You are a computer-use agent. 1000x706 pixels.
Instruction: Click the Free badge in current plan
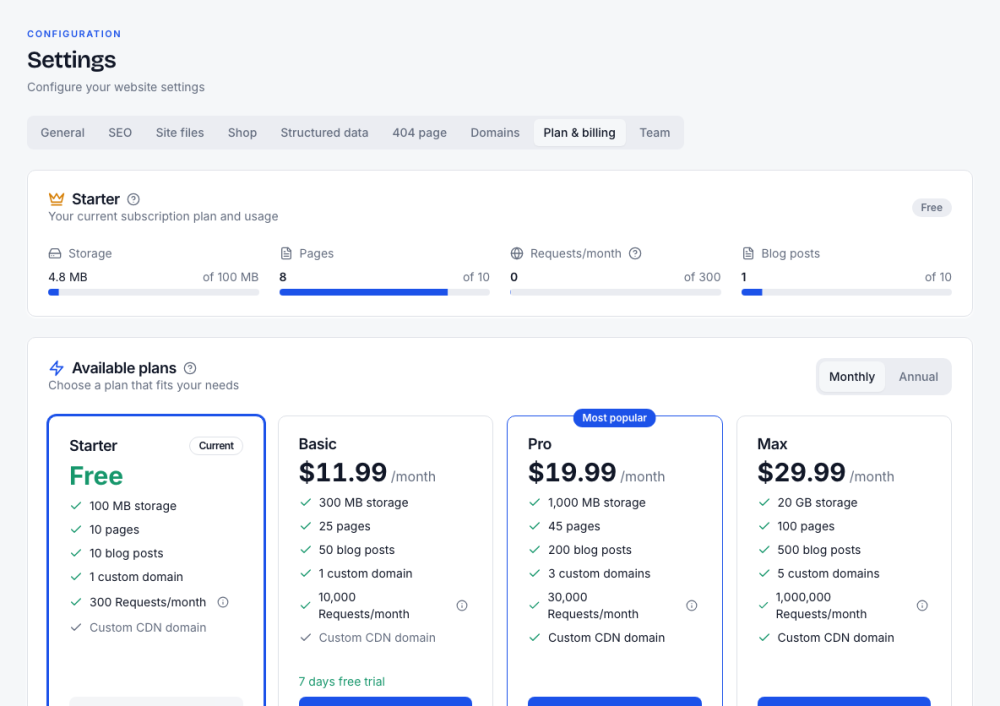point(931,207)
